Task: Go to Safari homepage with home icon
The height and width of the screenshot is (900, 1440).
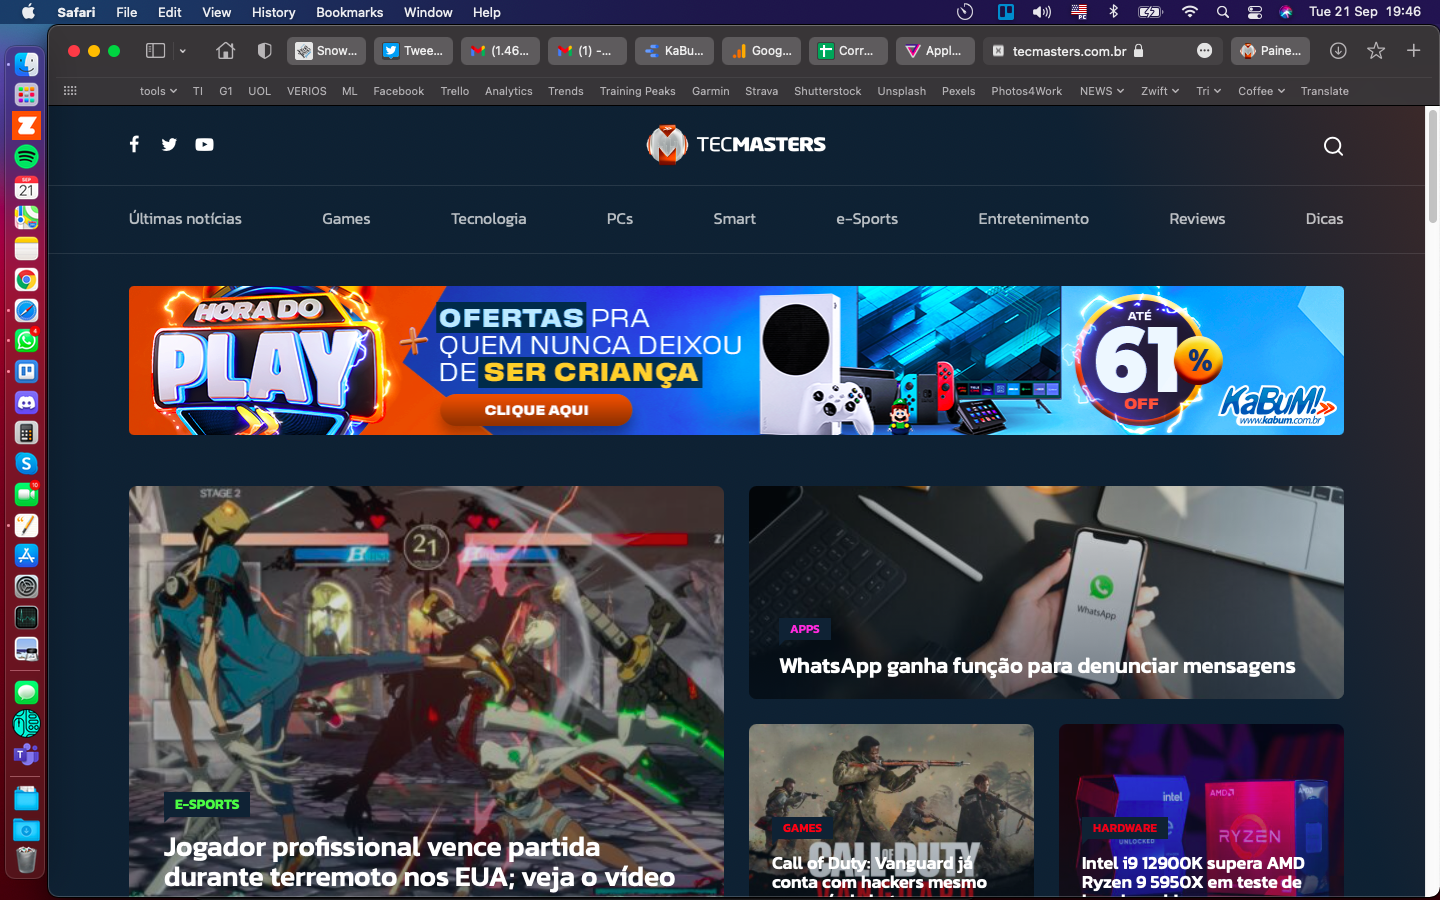Action: click(225, 50)
